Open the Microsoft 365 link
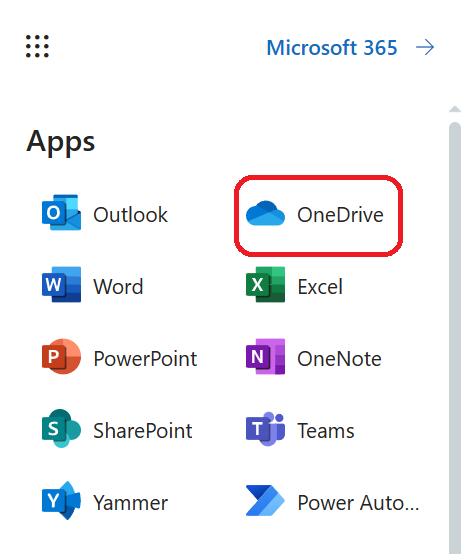The height and width of the screenshot is (554, 466). click(x=332, y=48)
